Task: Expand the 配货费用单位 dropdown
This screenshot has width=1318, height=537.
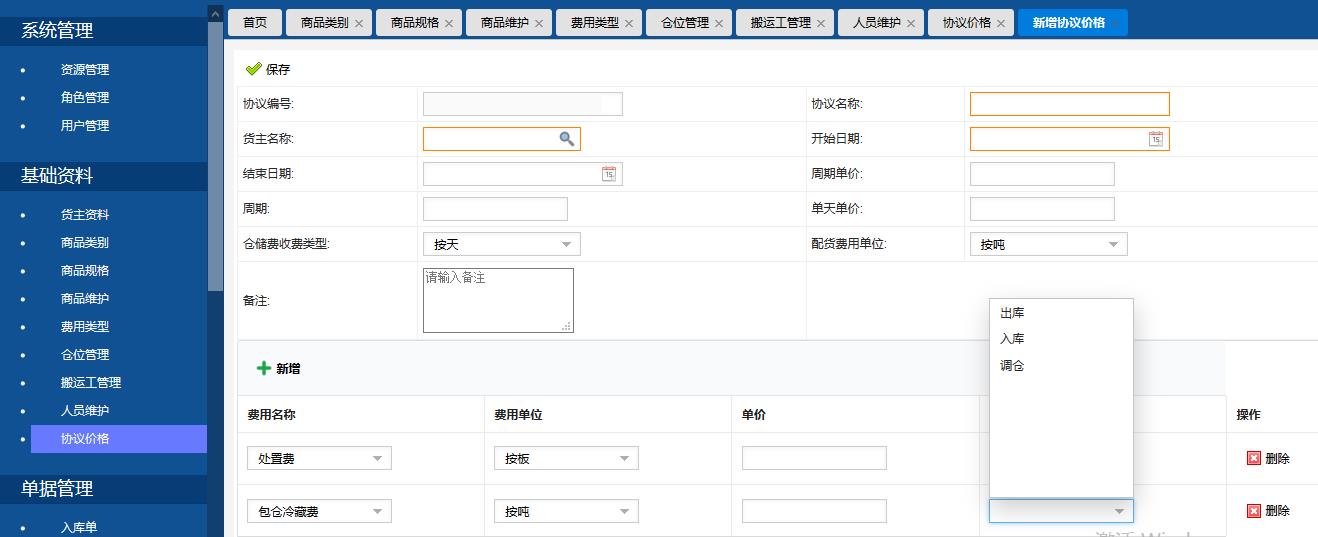Action: coord(1113,244)
